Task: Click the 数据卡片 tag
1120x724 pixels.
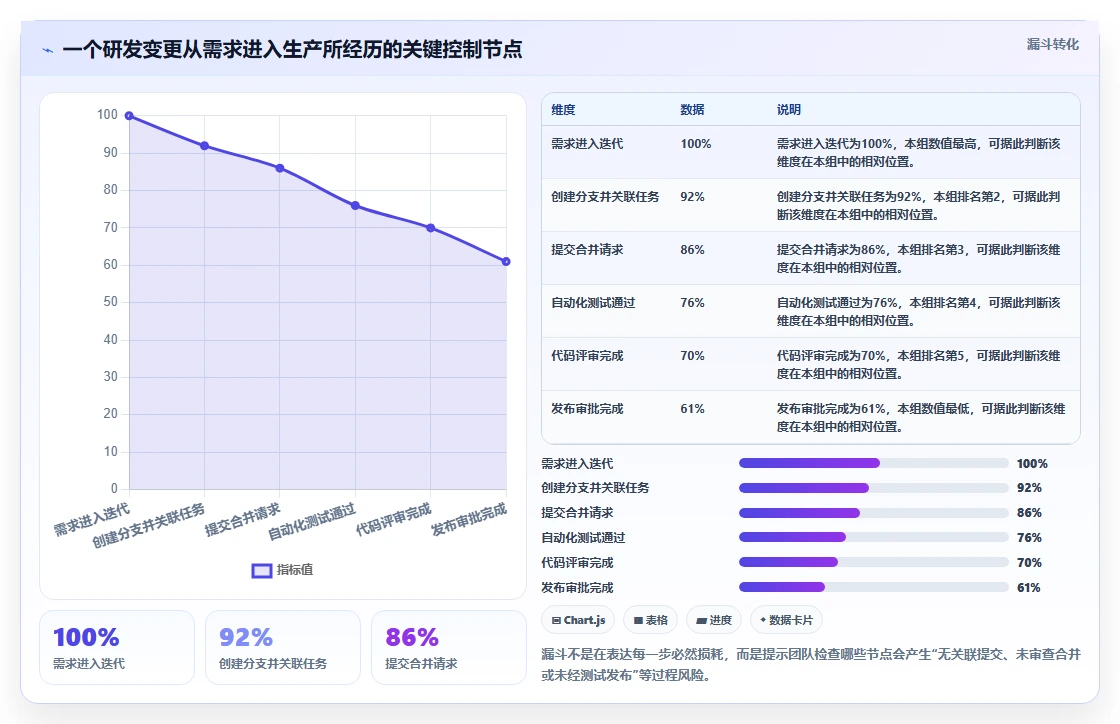Action: click(786, 620)
